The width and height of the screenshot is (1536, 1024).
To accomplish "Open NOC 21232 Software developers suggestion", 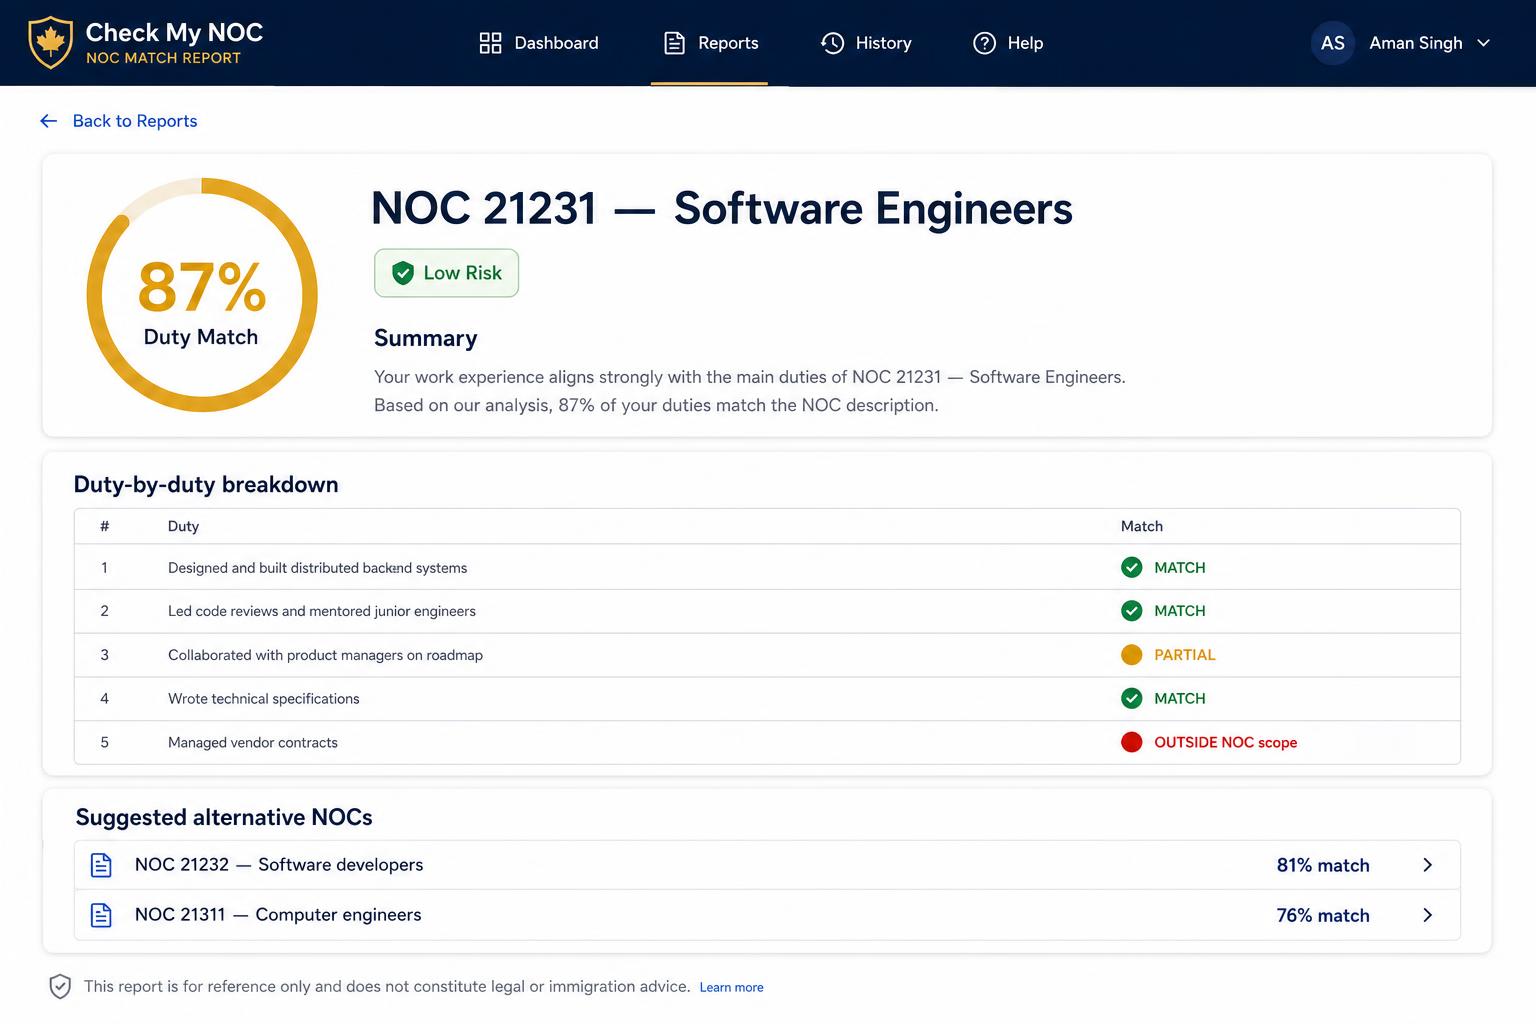I will [767, 865].
